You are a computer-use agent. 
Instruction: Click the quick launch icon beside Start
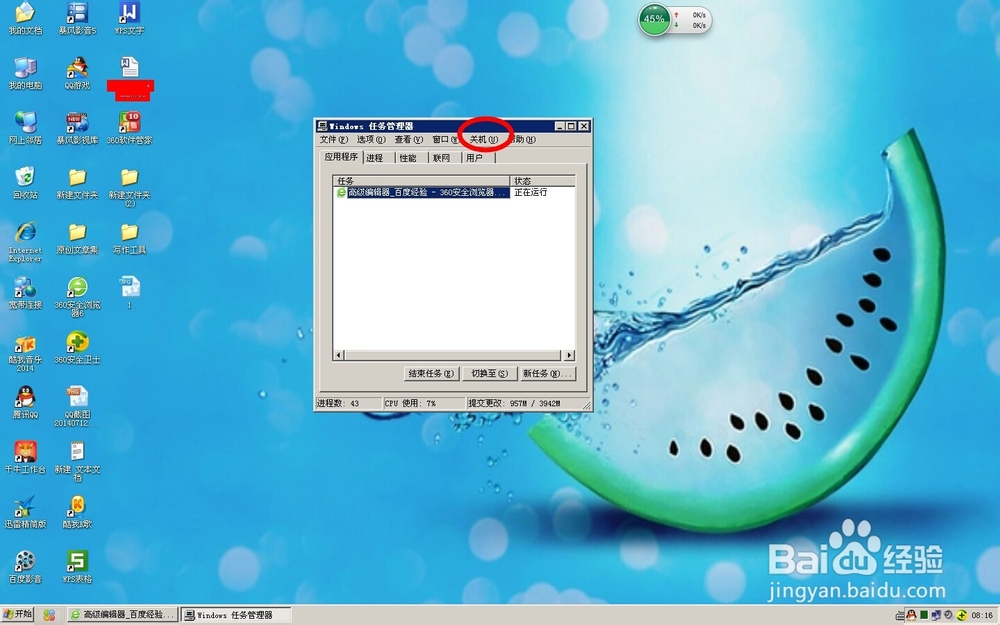click(49, 615)
